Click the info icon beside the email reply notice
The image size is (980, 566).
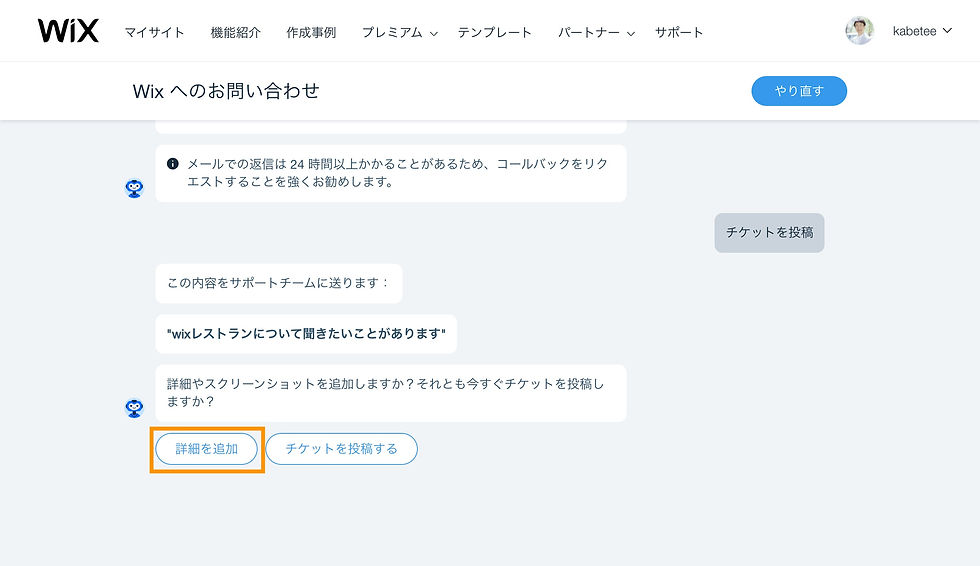pyautogui.click(x=172, y=164)
